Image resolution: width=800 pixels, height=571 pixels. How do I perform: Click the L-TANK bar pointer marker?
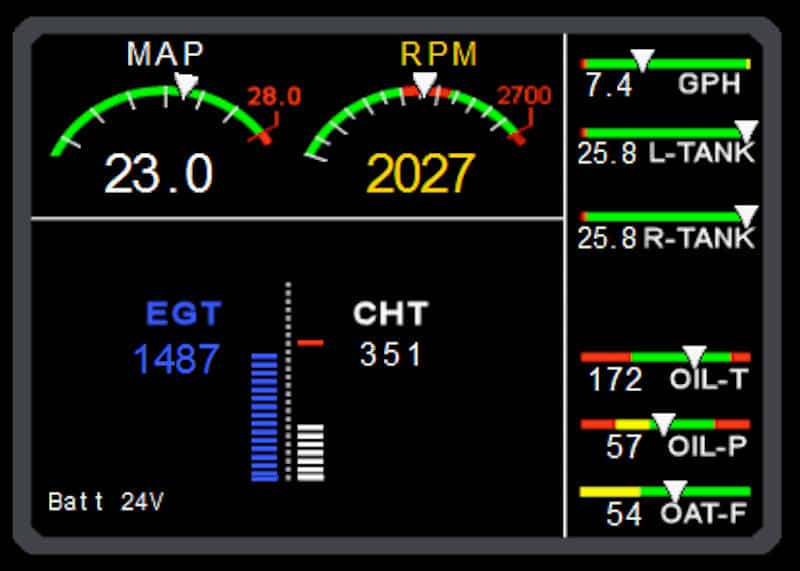[x=746, y=131]
